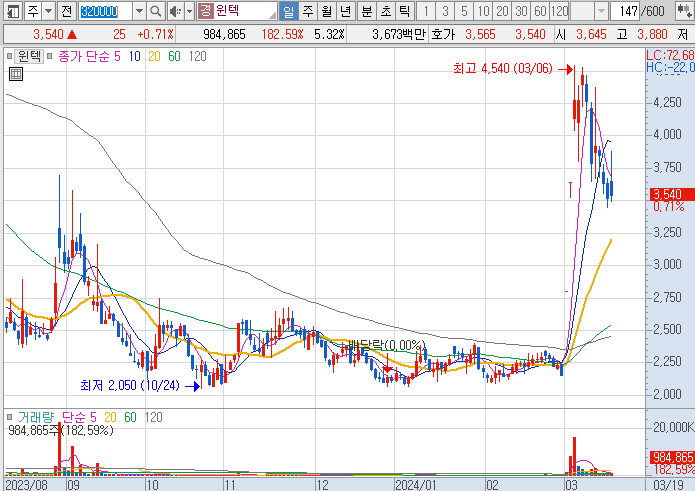Select the 3 interval button
Viewport: 695px width, 491px height.
coord(445,11)
